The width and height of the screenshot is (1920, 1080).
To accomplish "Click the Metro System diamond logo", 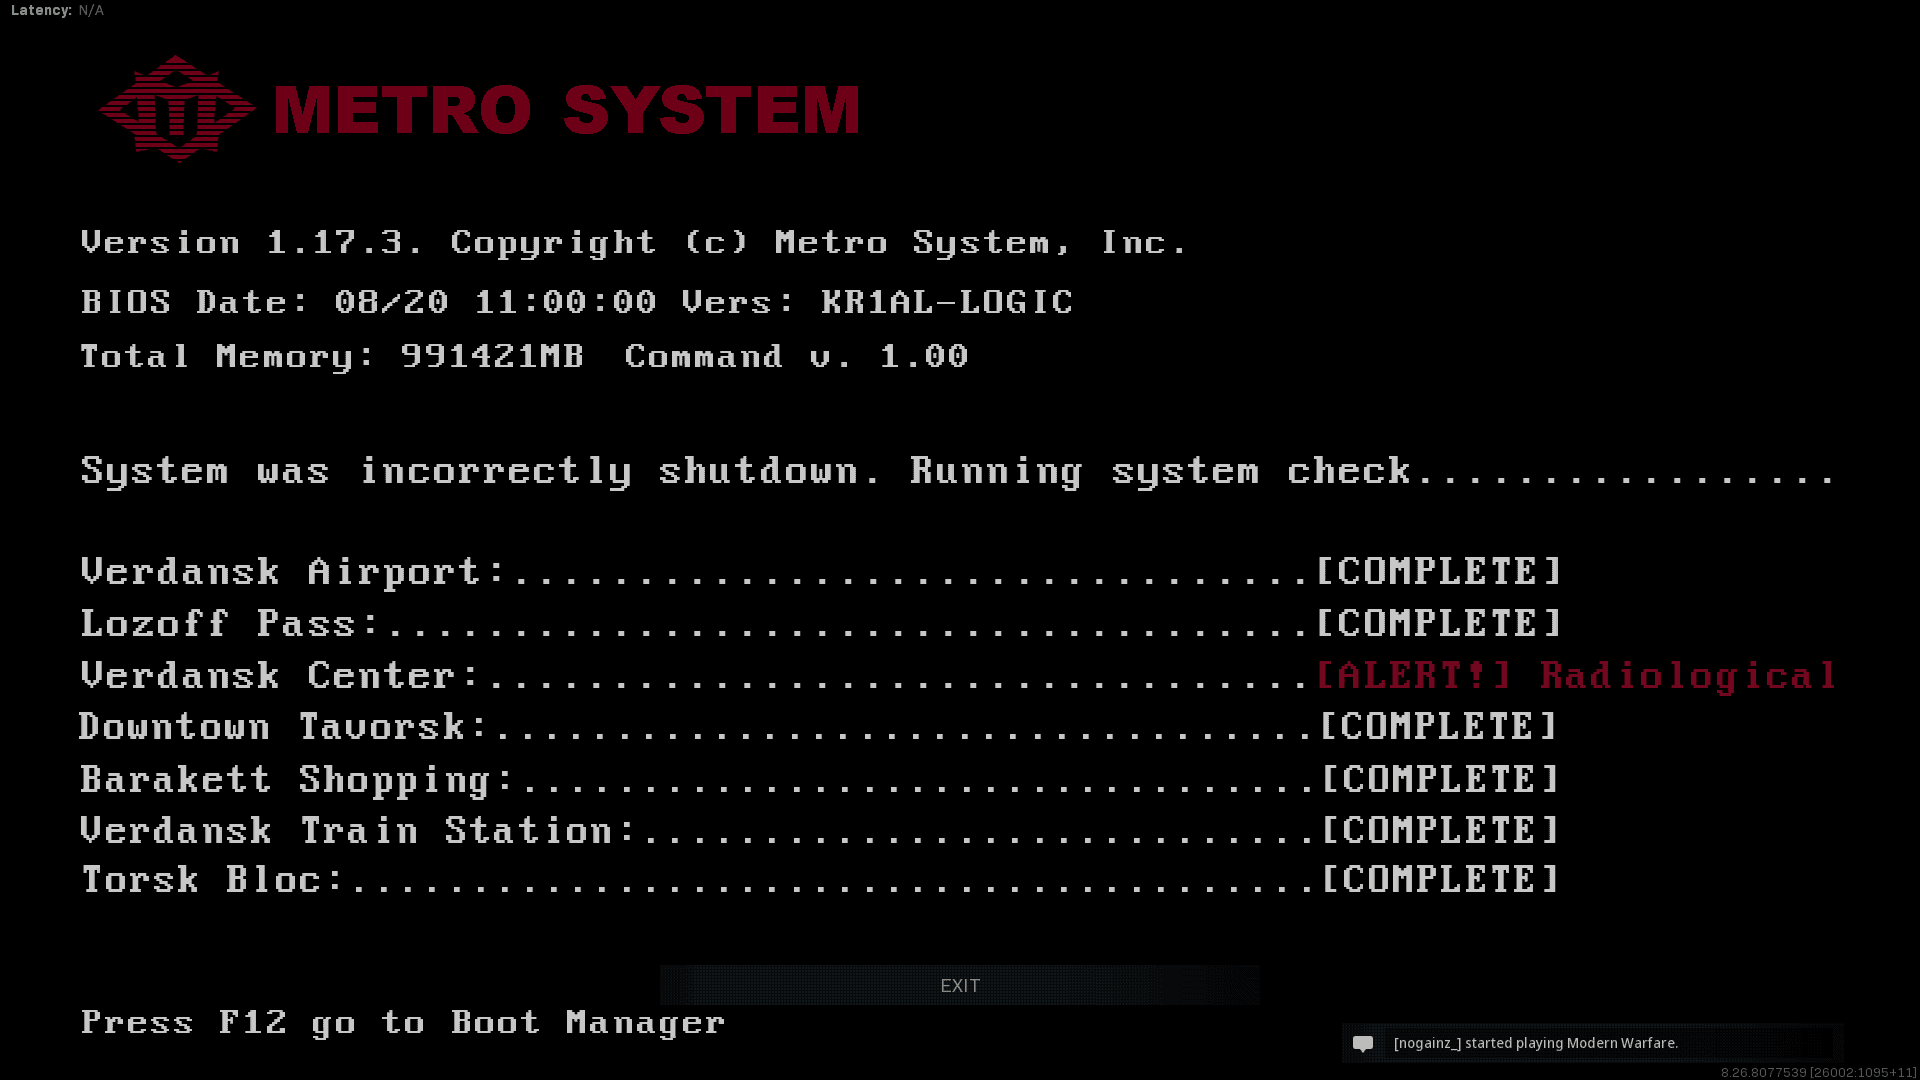I will [x=177, y=108].
